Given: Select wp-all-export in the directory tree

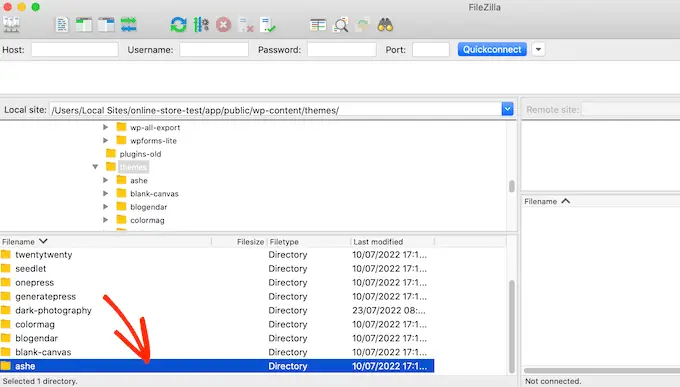Looking at the screenshot, I should (155, 128).
